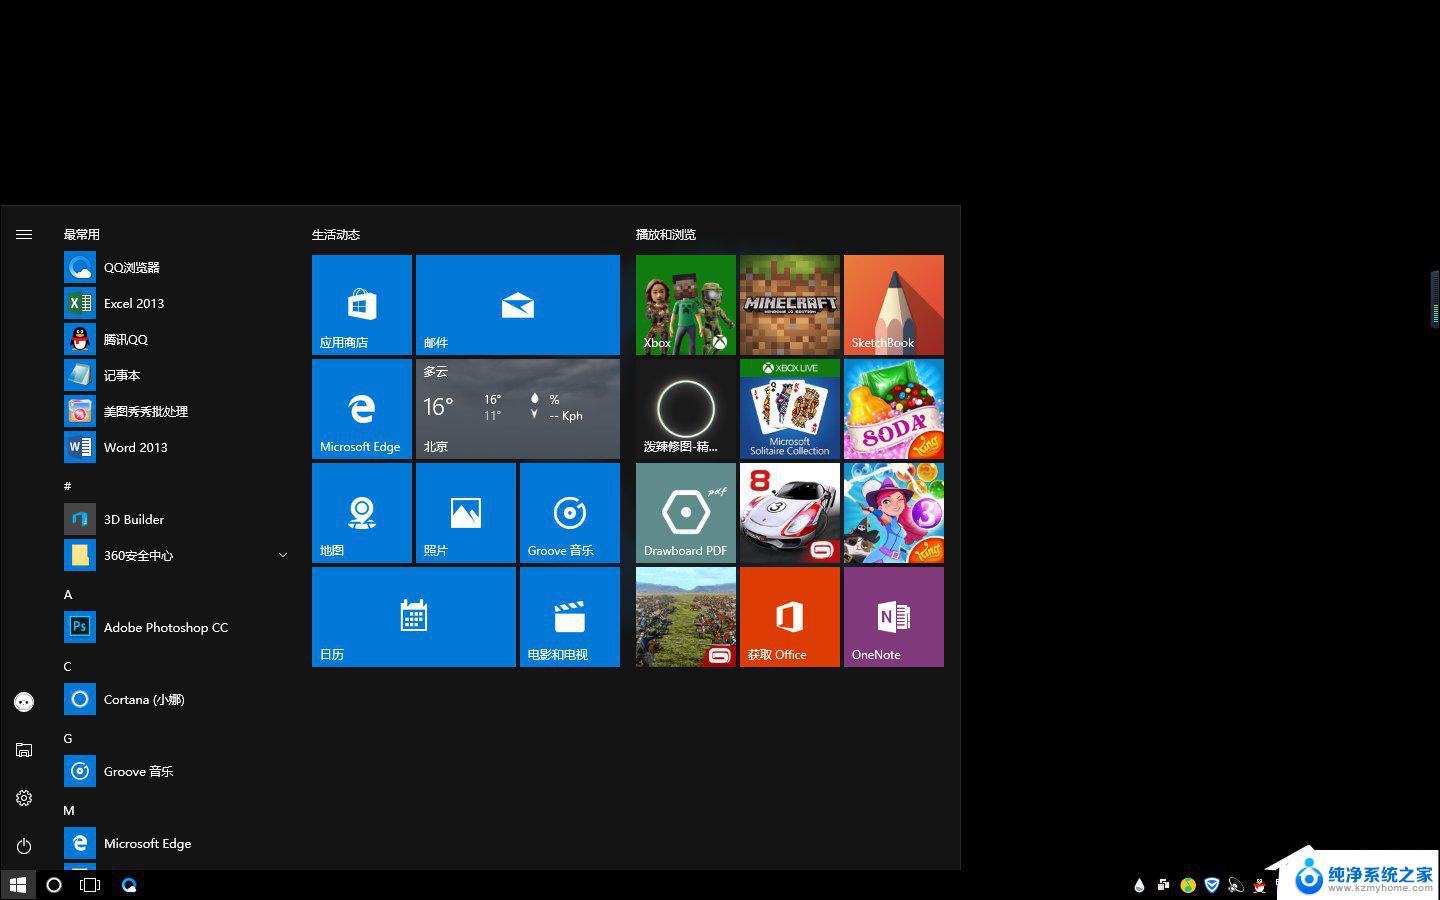Open the 北京 weather tile
Screen dimensions: 1440x900
click(518, 409)
